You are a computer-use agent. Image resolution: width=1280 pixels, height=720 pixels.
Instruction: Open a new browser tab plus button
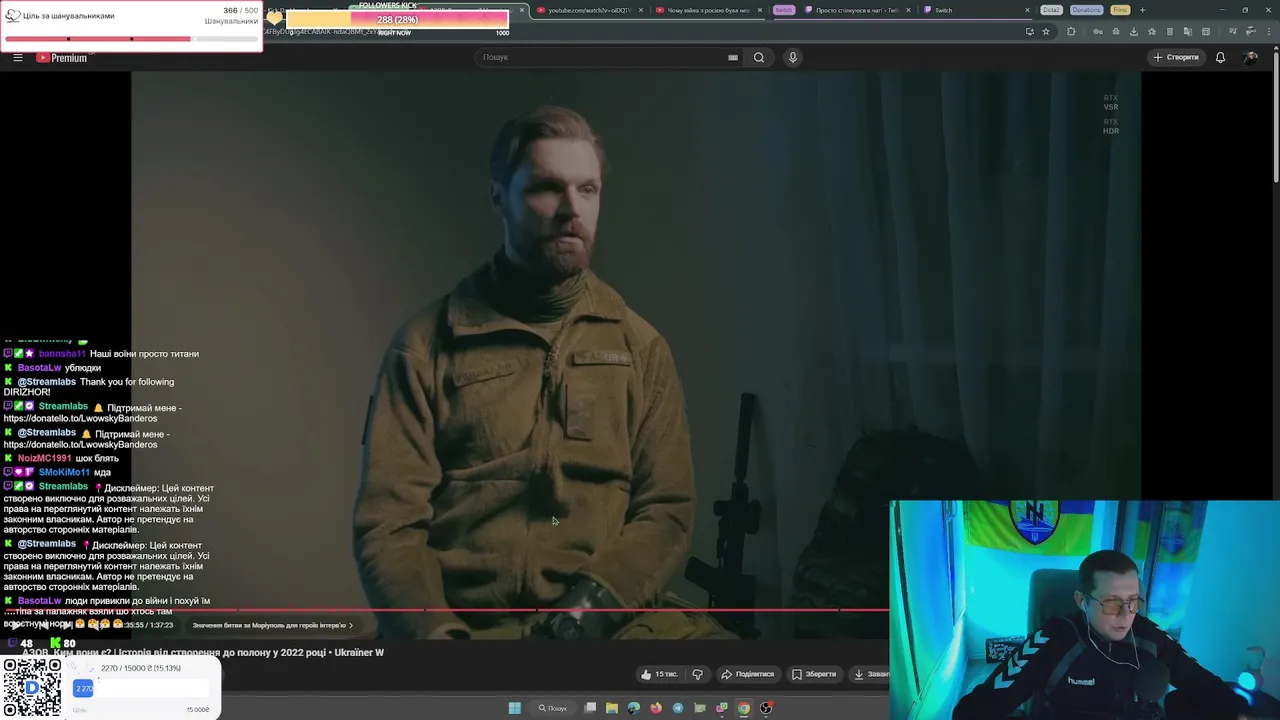[x=1142, y=10]
